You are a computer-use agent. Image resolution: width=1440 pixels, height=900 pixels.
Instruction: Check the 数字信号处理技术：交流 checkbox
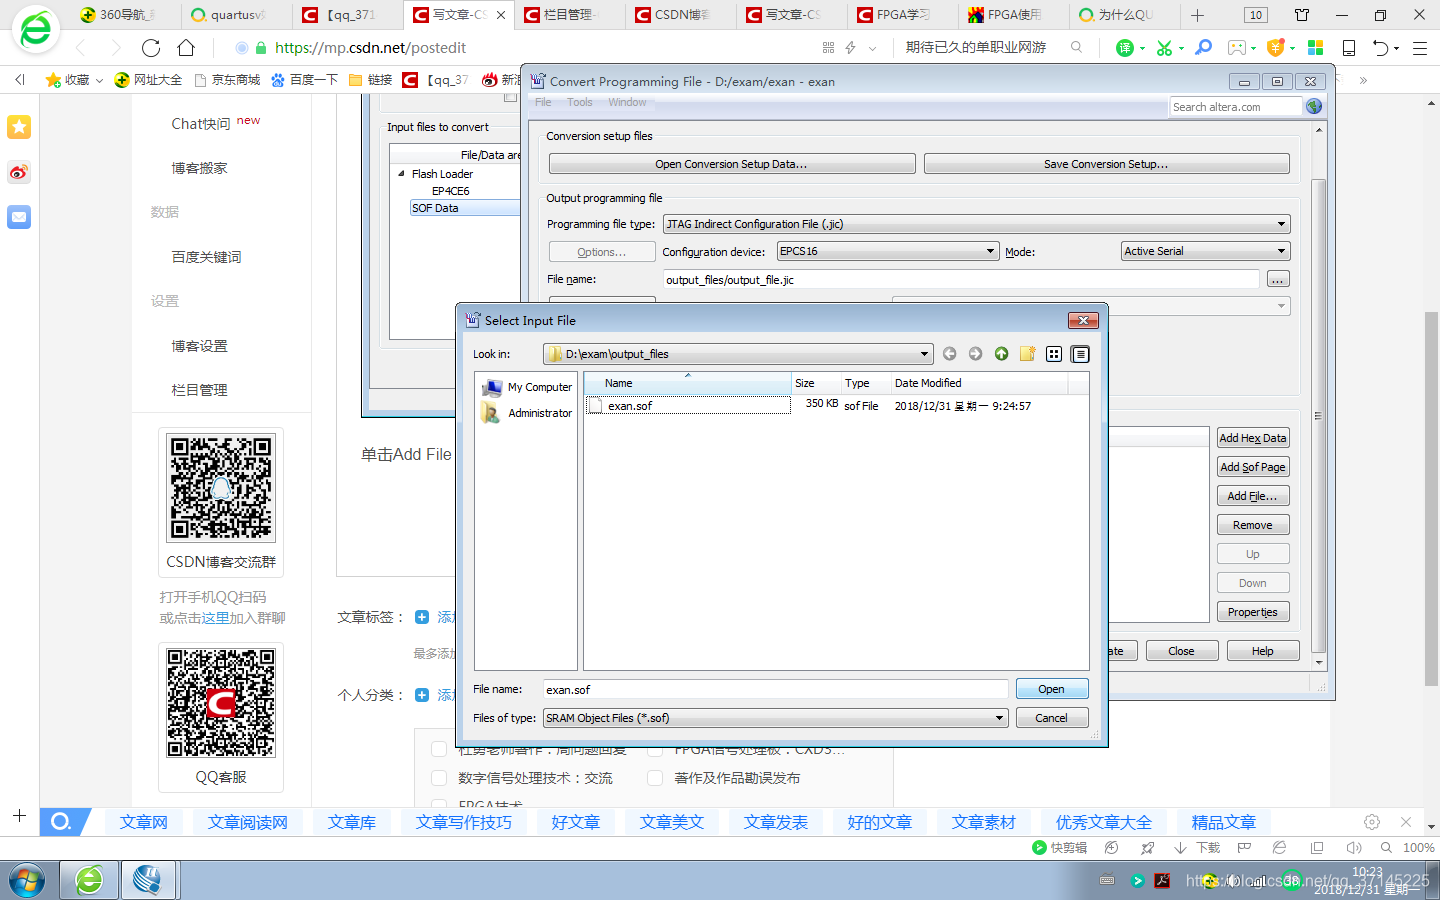(439, 778)
